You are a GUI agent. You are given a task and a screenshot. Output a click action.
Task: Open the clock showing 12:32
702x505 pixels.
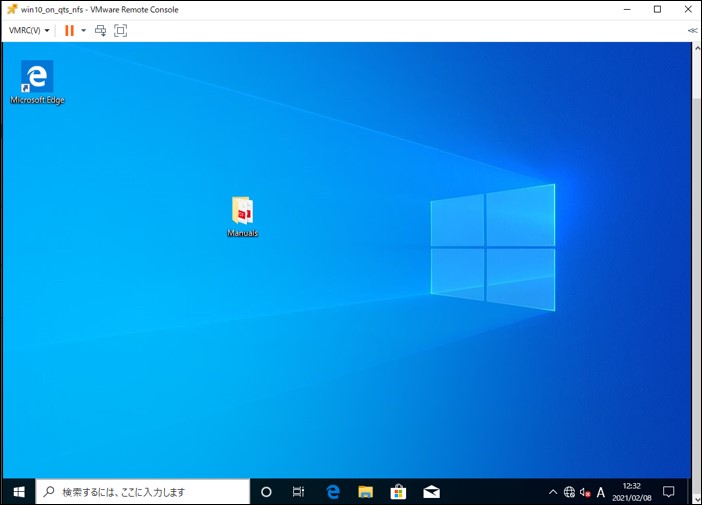point(632,492)
